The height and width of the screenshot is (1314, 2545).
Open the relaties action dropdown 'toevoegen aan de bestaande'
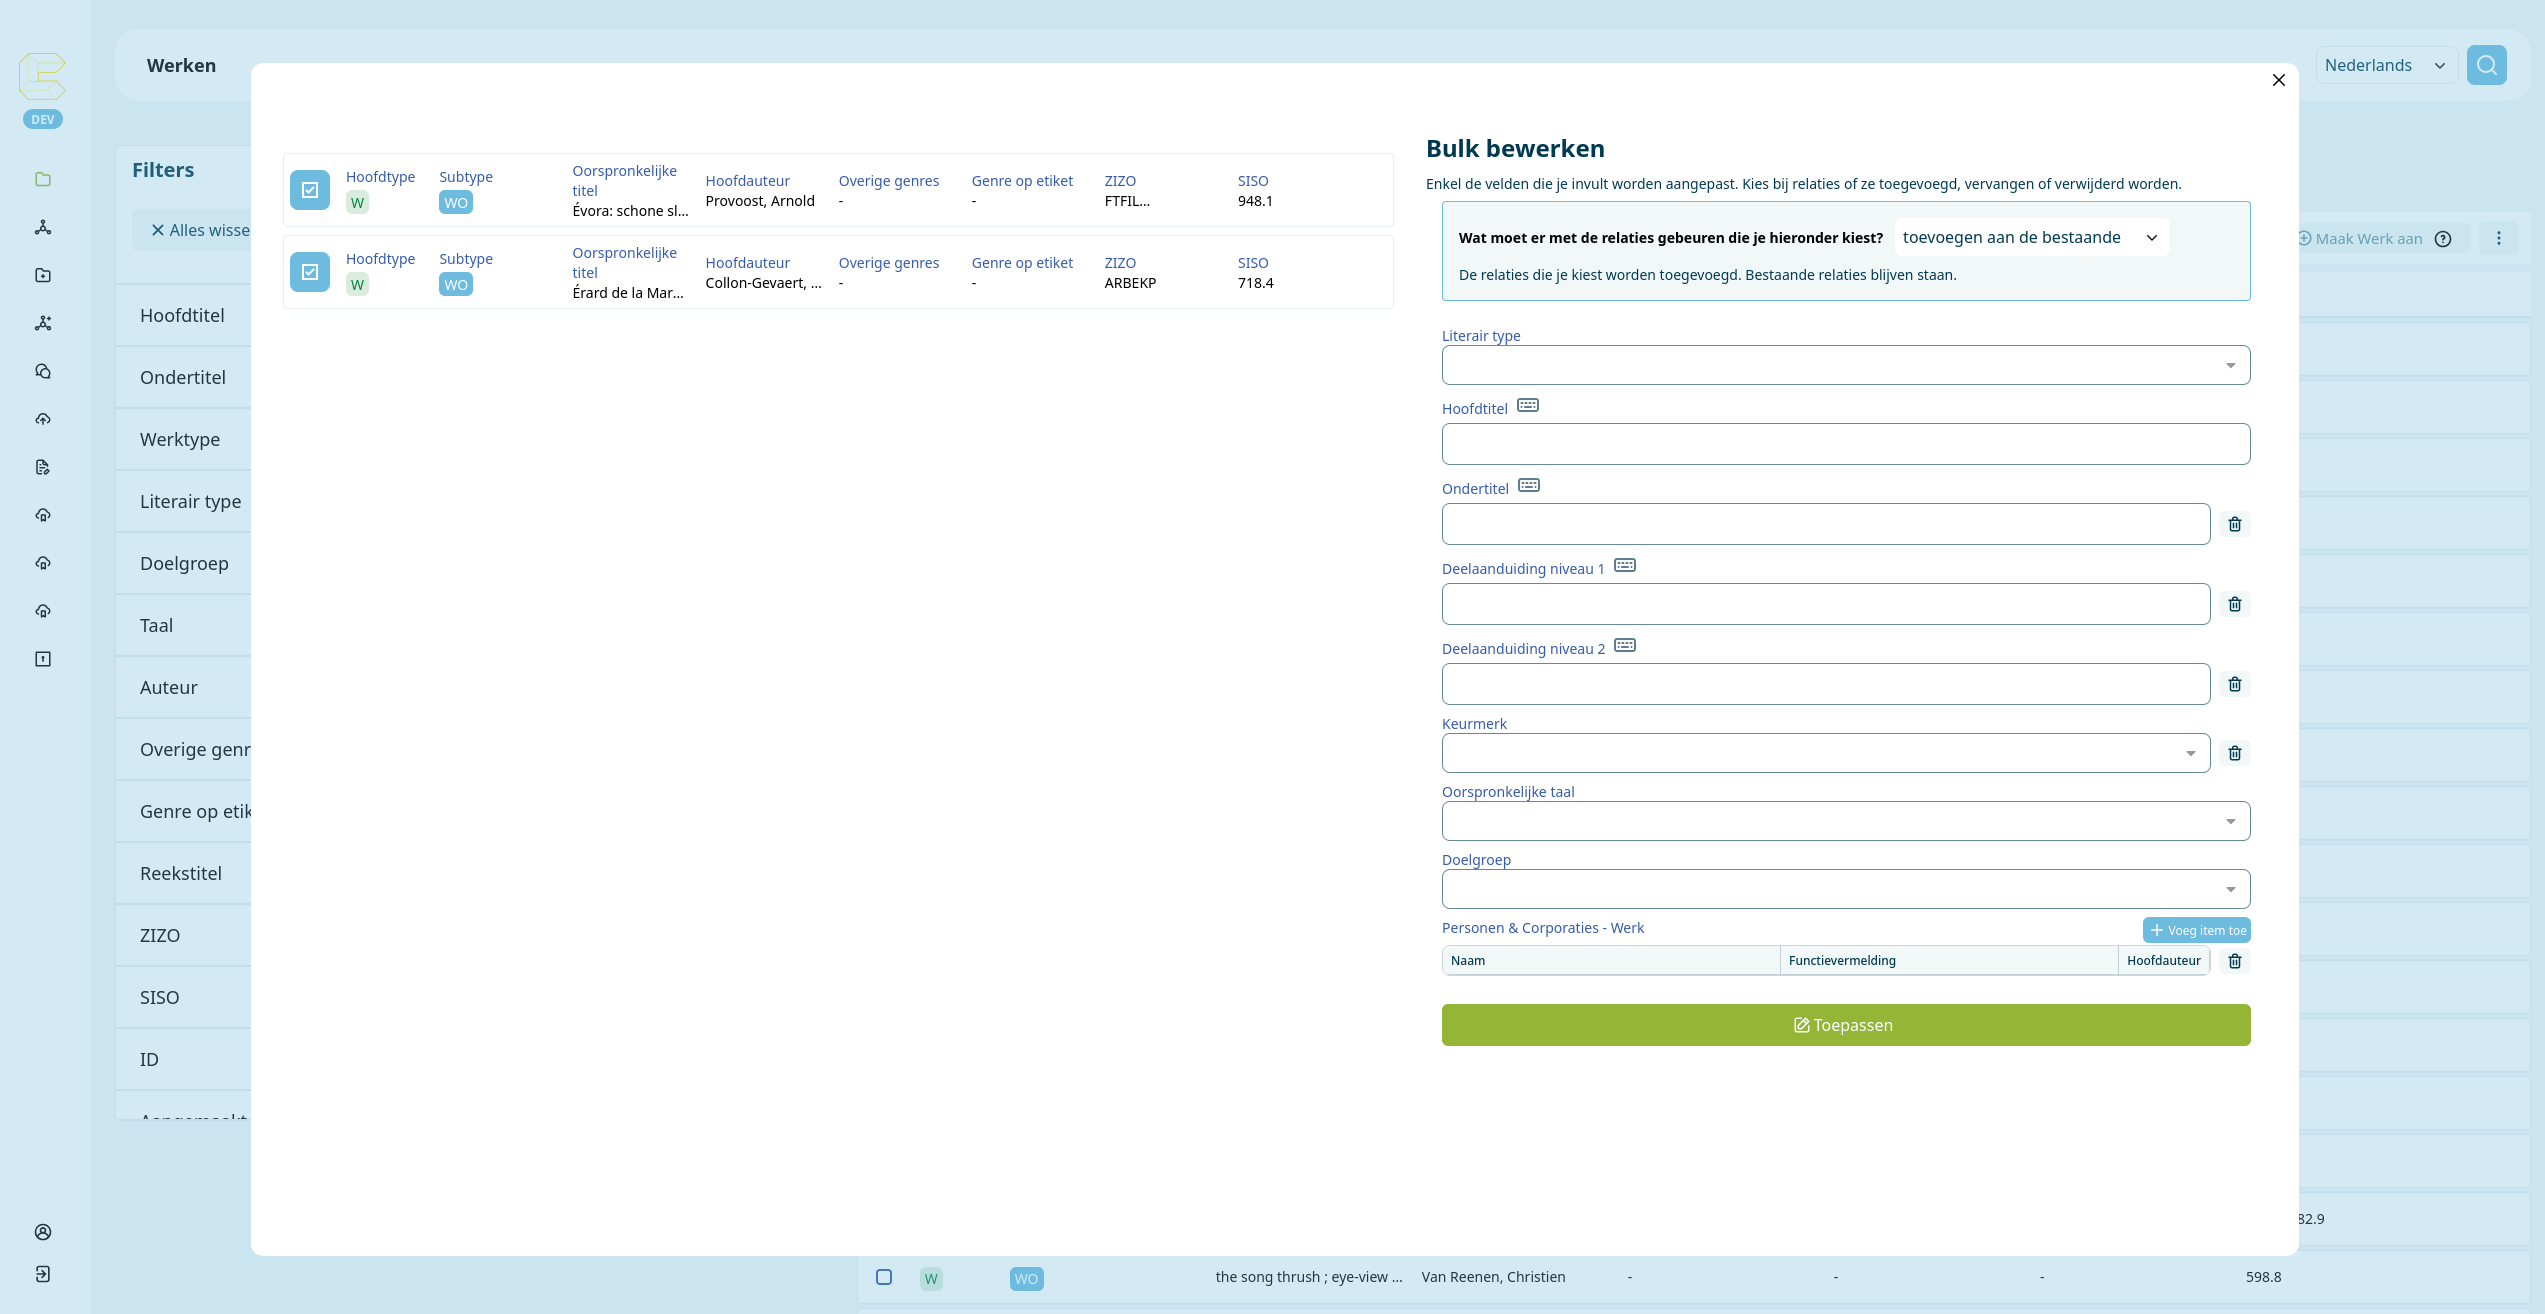(2032, 237)
